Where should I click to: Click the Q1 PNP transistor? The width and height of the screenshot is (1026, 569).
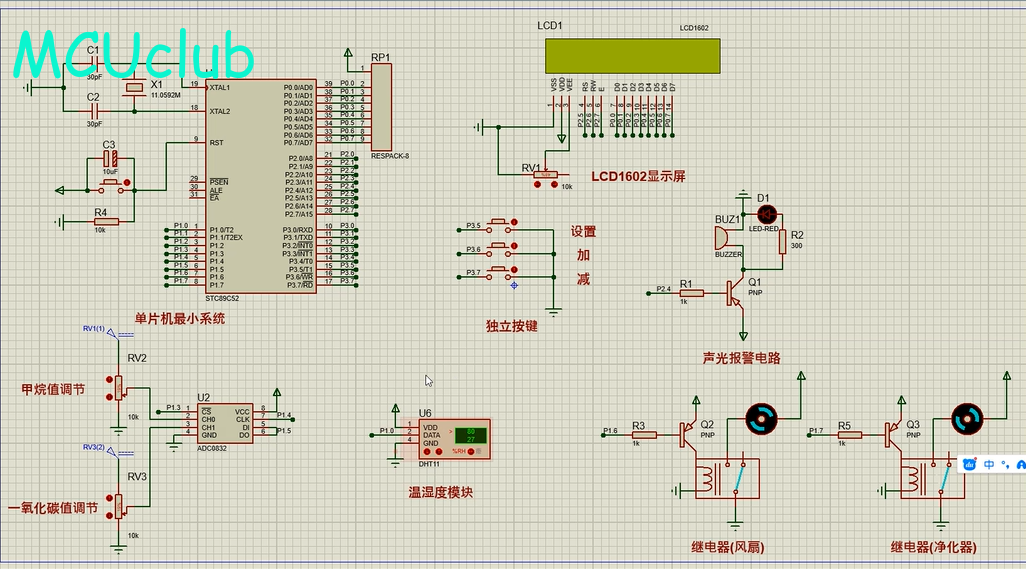tap(735, 292)
